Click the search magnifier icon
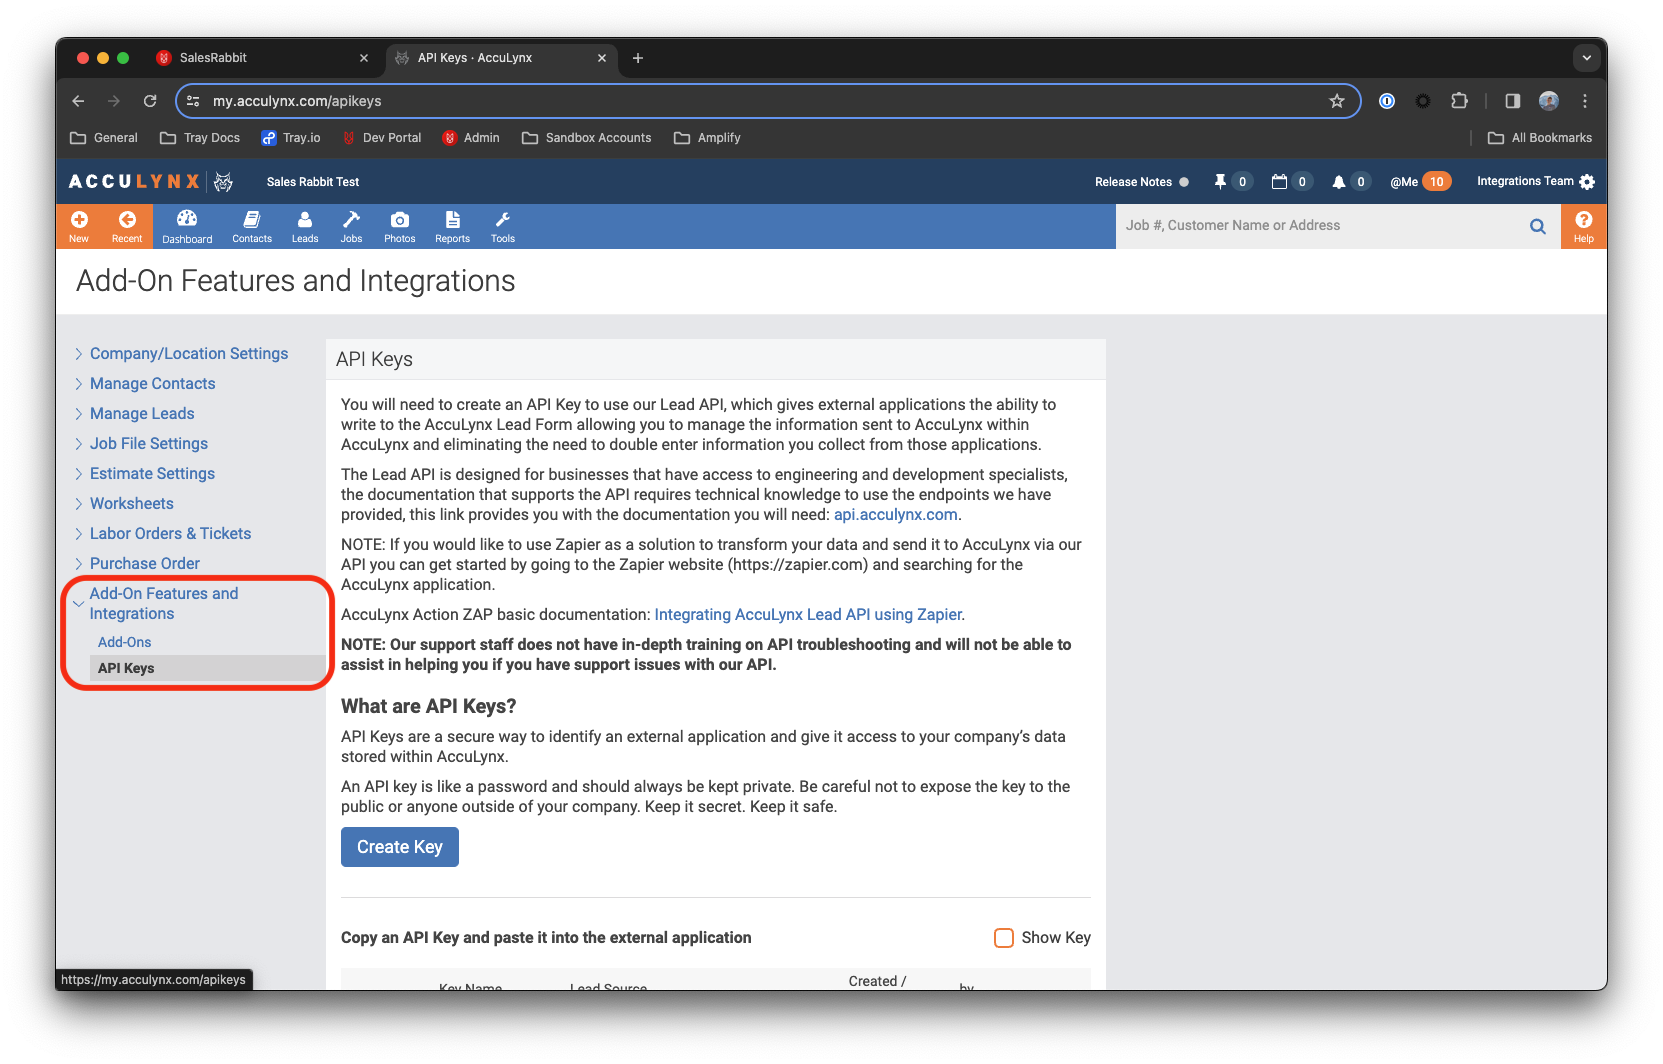Image resolution: width=1663 pixels, height=1064 pixels. point(1538,226)
